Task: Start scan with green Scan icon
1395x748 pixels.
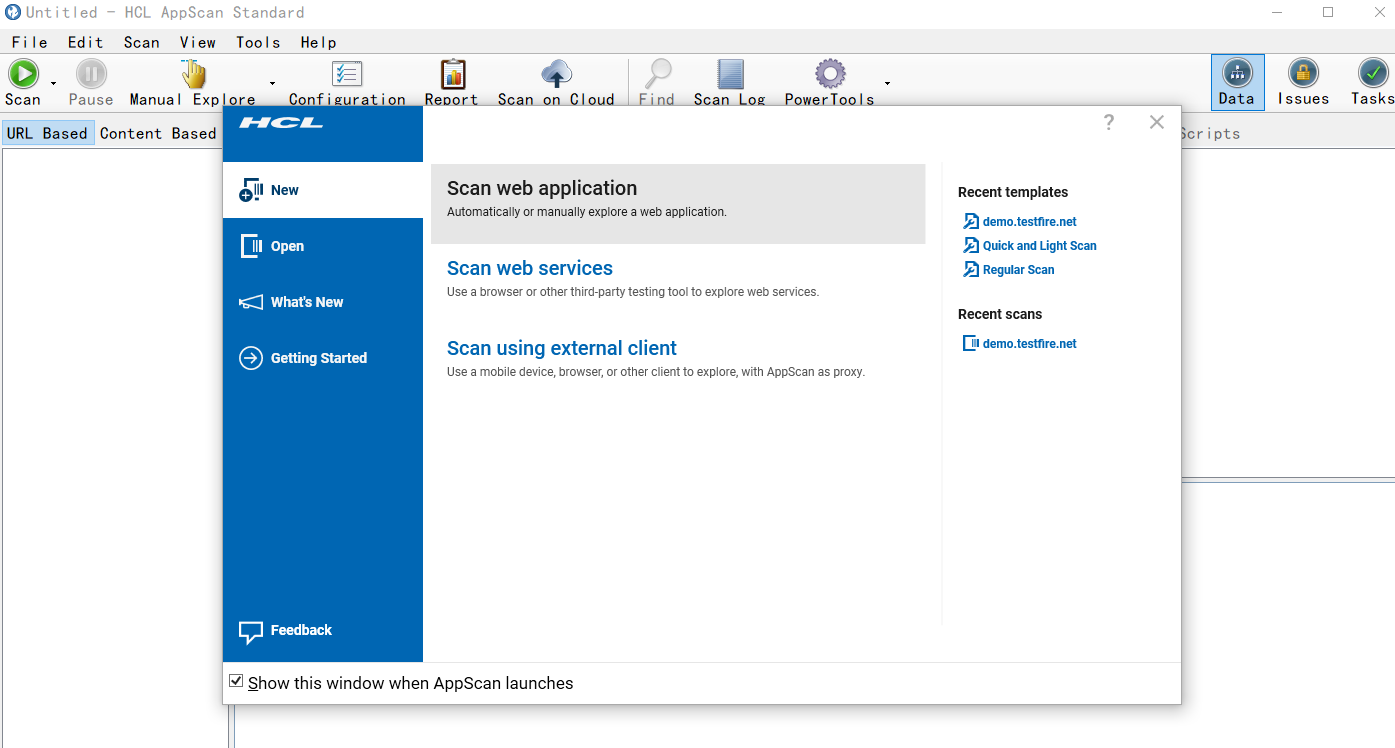Action: 23,74
